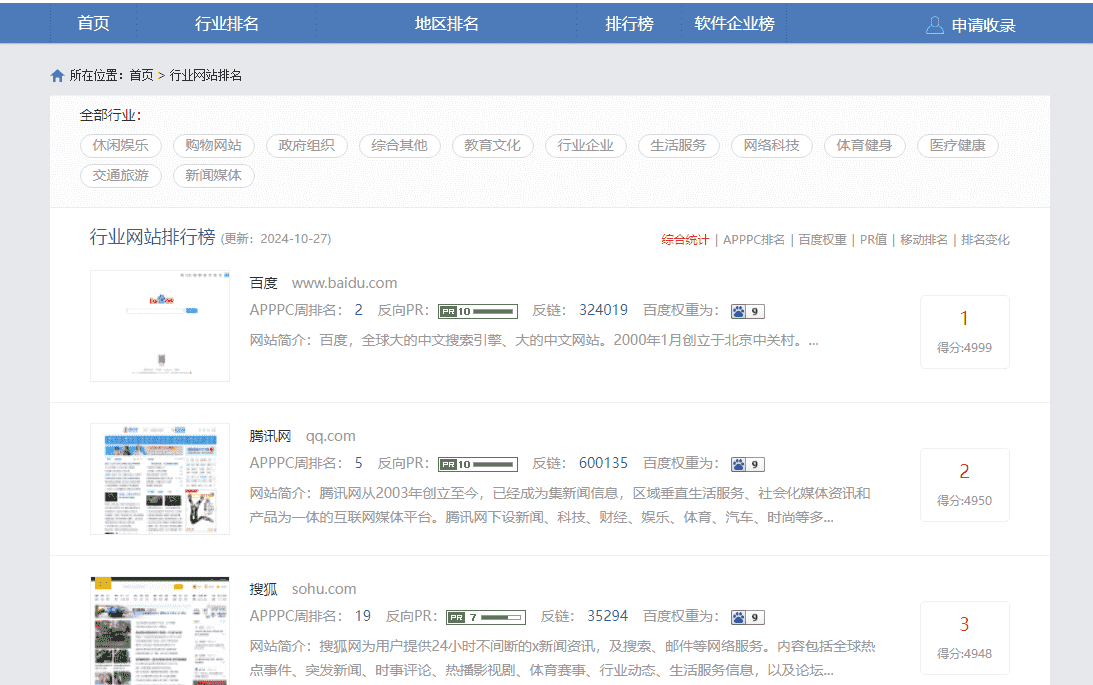Filter by 交通旅游 industry
Screen dimensions: 1093x685
[x=121, y=176]
